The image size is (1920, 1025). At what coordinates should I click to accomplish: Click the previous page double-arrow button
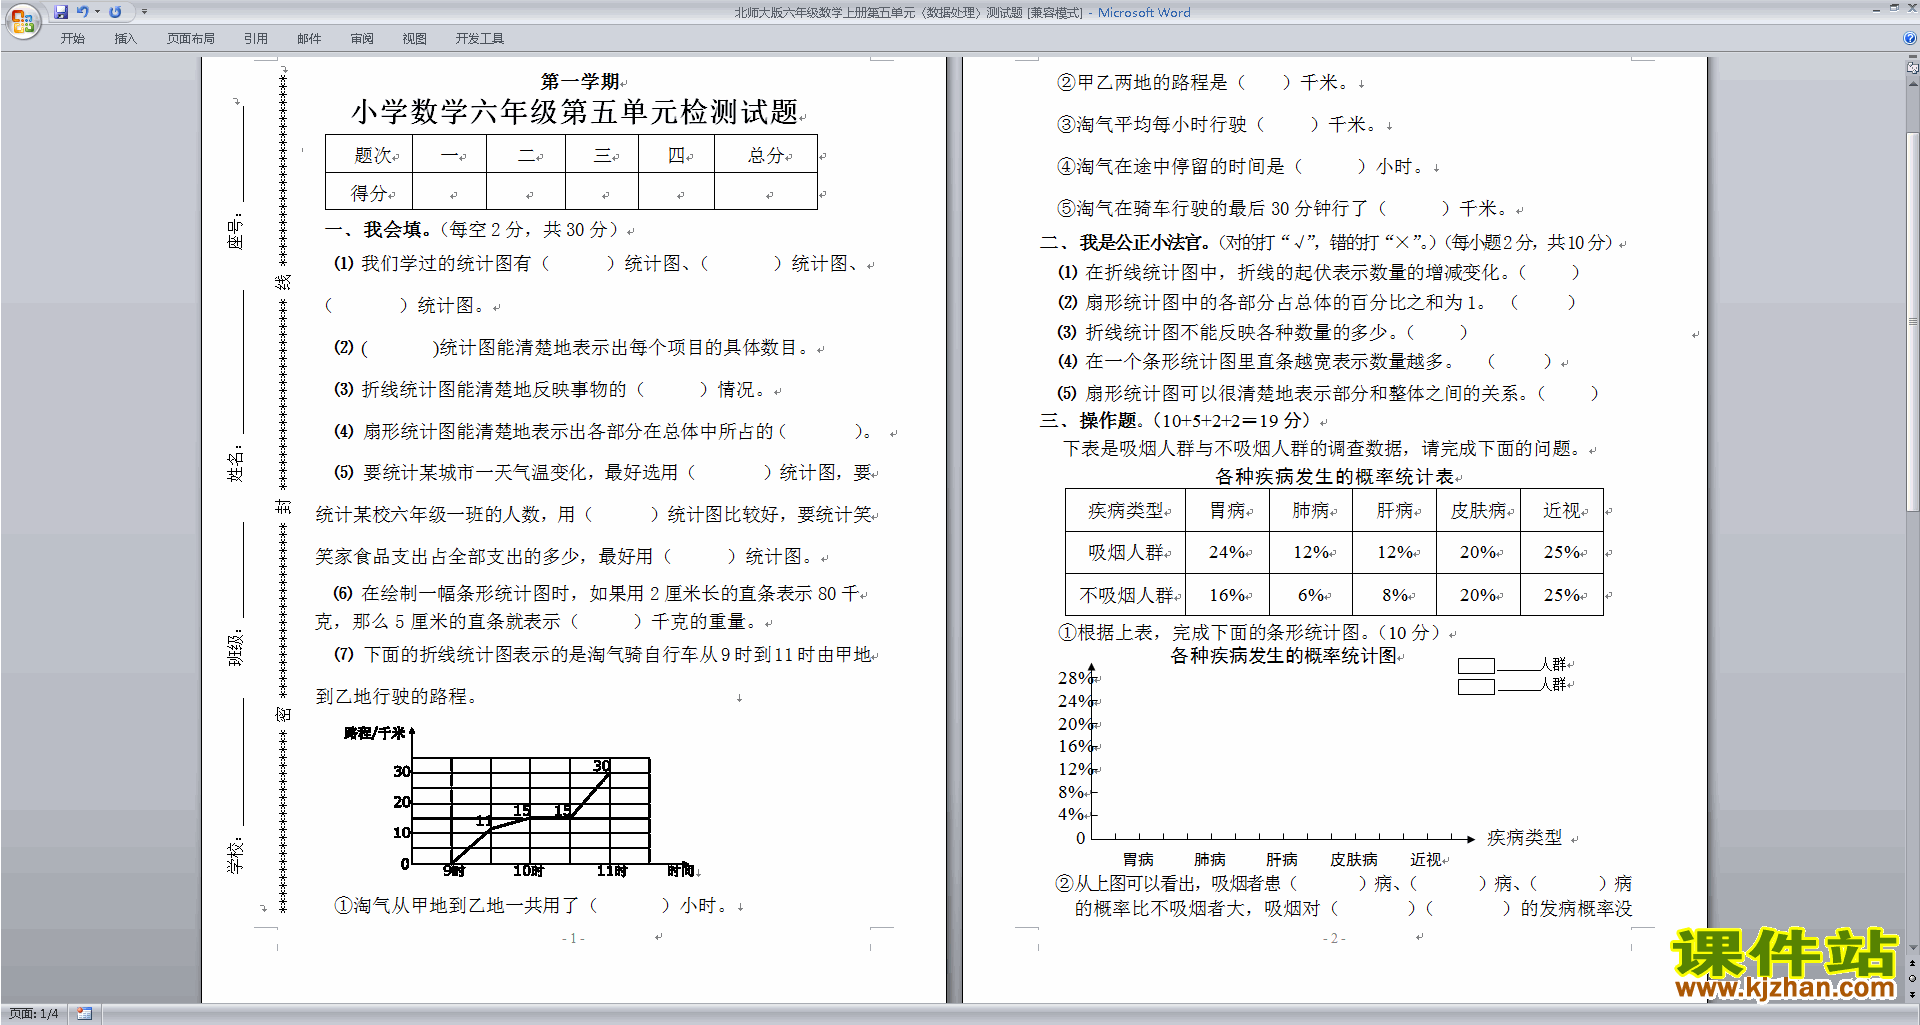pos(1913,963)
